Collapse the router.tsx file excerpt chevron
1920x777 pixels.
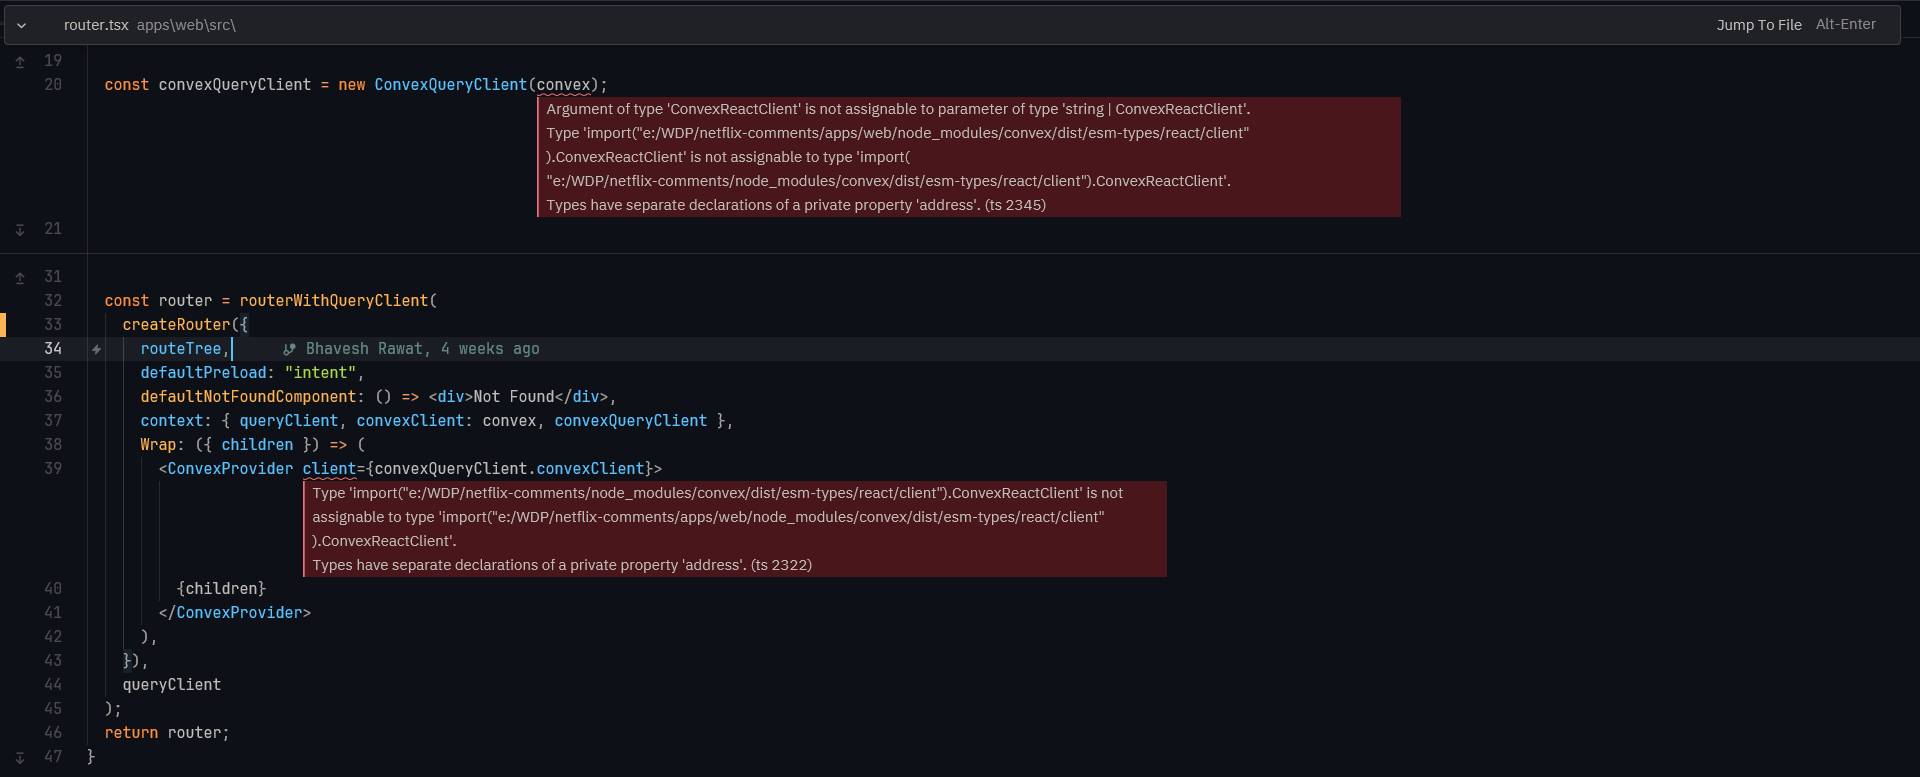point(21,25)
